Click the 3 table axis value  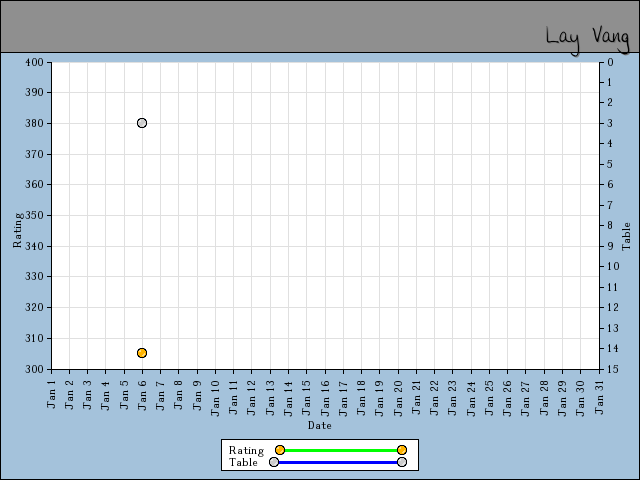pos(610,123)
